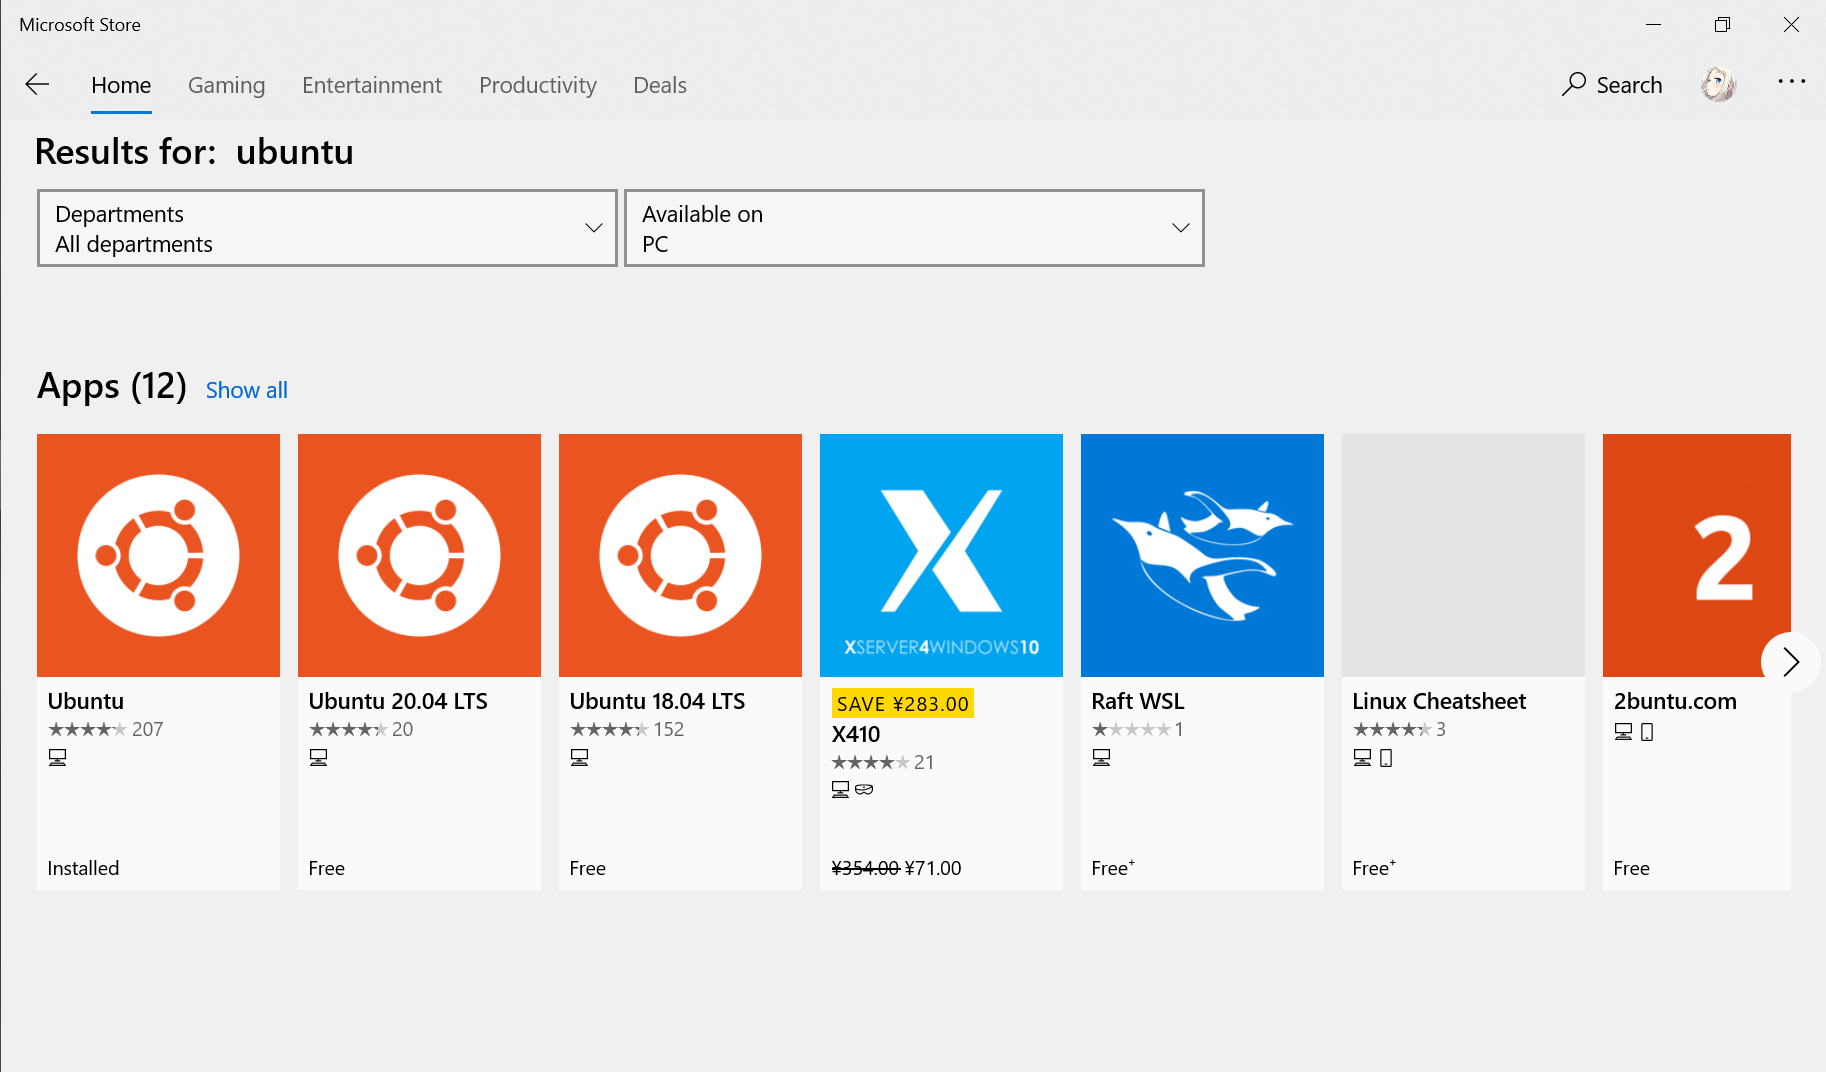The height and width of the screenshot is (1072, 1826).
Task: Click the Search label button
Action: (1629, 85)
